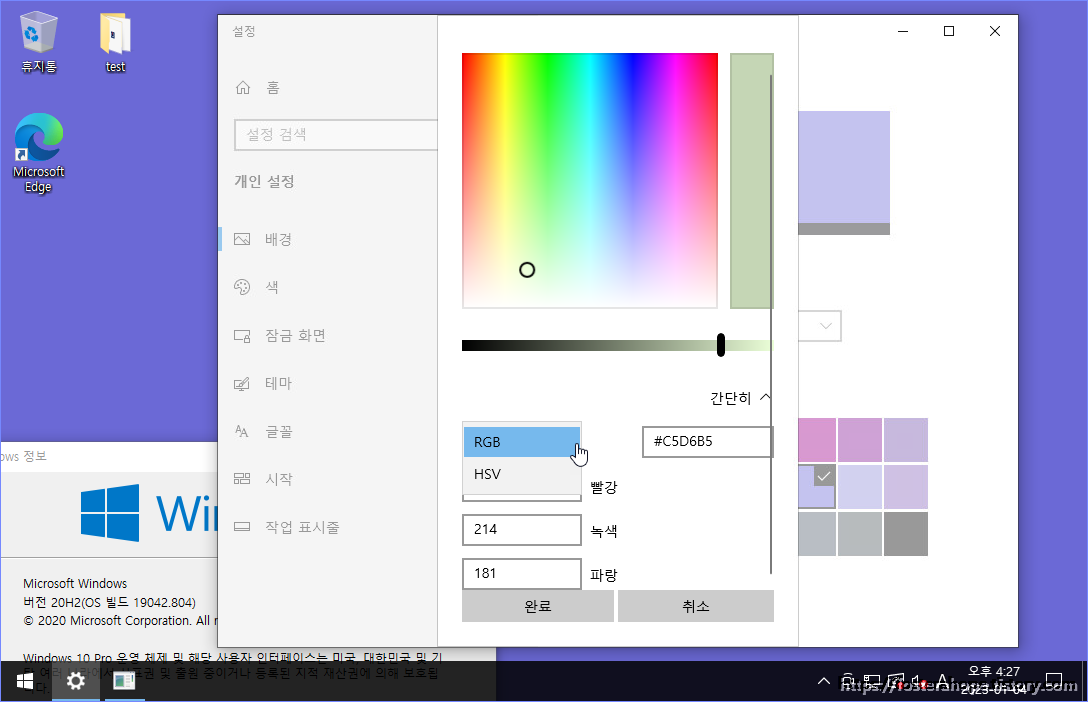Open the Windows Start button
Viewport: 1088px width, 702px height.
pos(25,681)
